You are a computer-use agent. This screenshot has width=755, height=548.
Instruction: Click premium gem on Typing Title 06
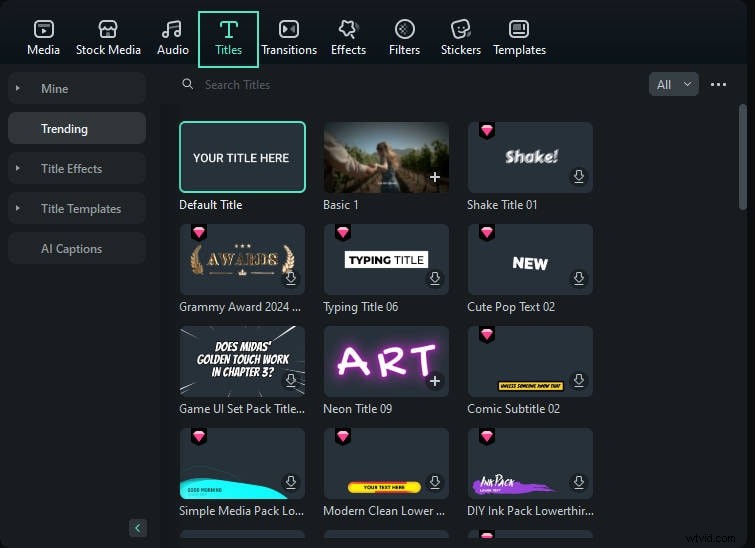point(343,233)
